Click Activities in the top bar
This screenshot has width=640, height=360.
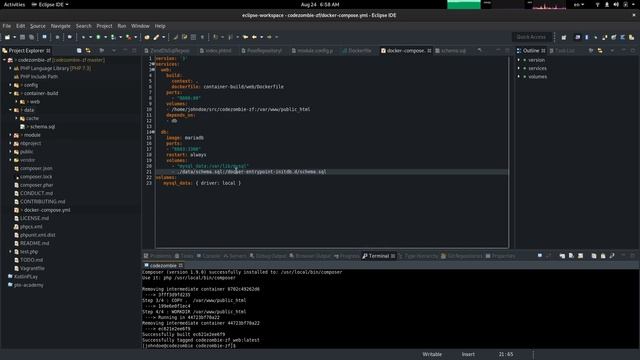(14, 4)
